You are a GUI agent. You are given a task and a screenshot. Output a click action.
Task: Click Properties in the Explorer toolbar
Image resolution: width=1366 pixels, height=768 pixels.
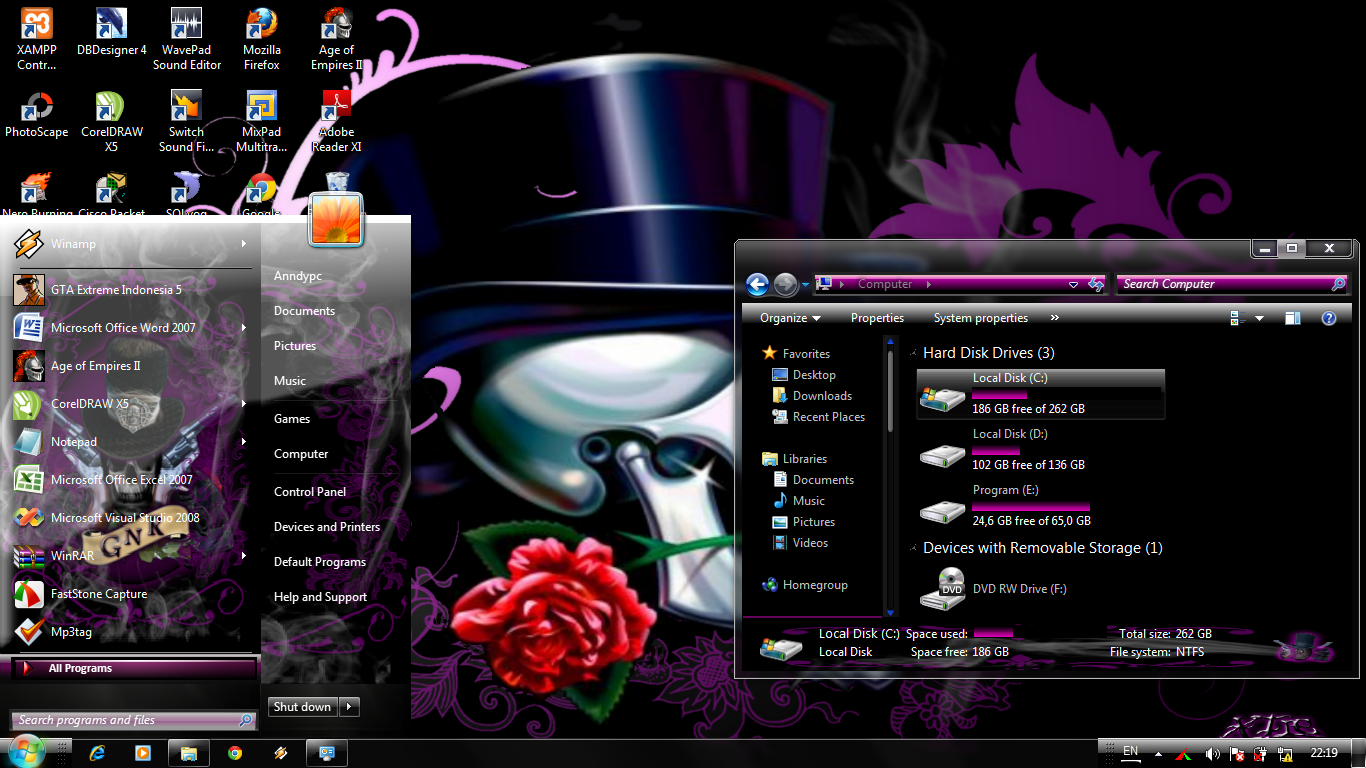coord(877,318)
